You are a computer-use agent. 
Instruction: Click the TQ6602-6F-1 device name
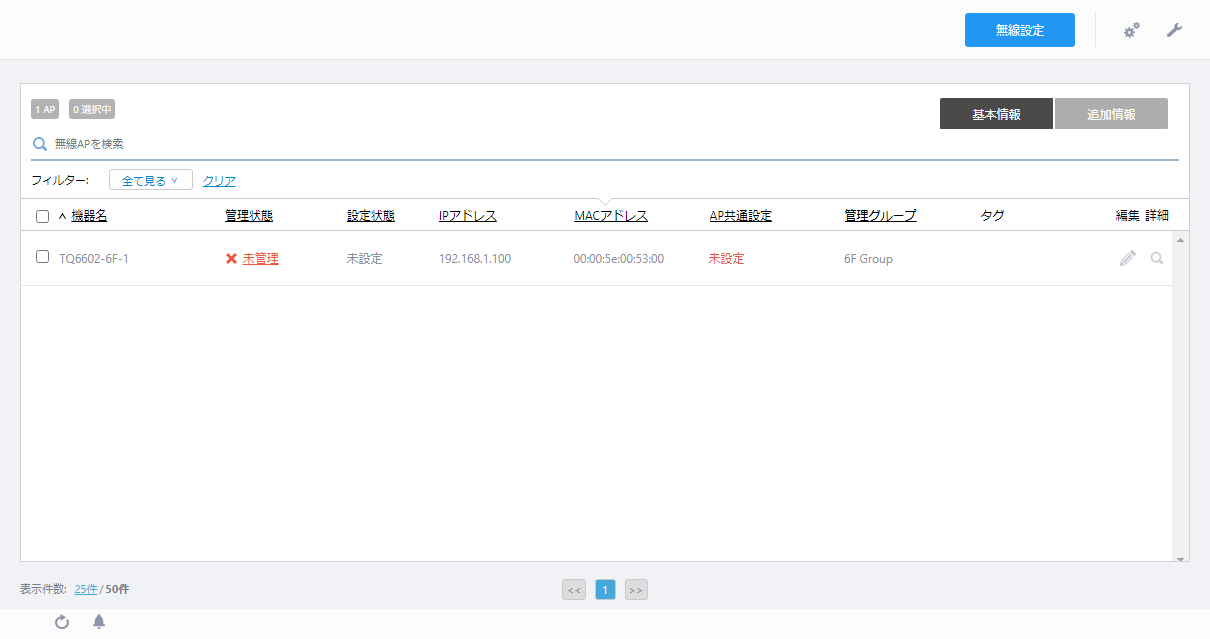(x=94, y=259)
